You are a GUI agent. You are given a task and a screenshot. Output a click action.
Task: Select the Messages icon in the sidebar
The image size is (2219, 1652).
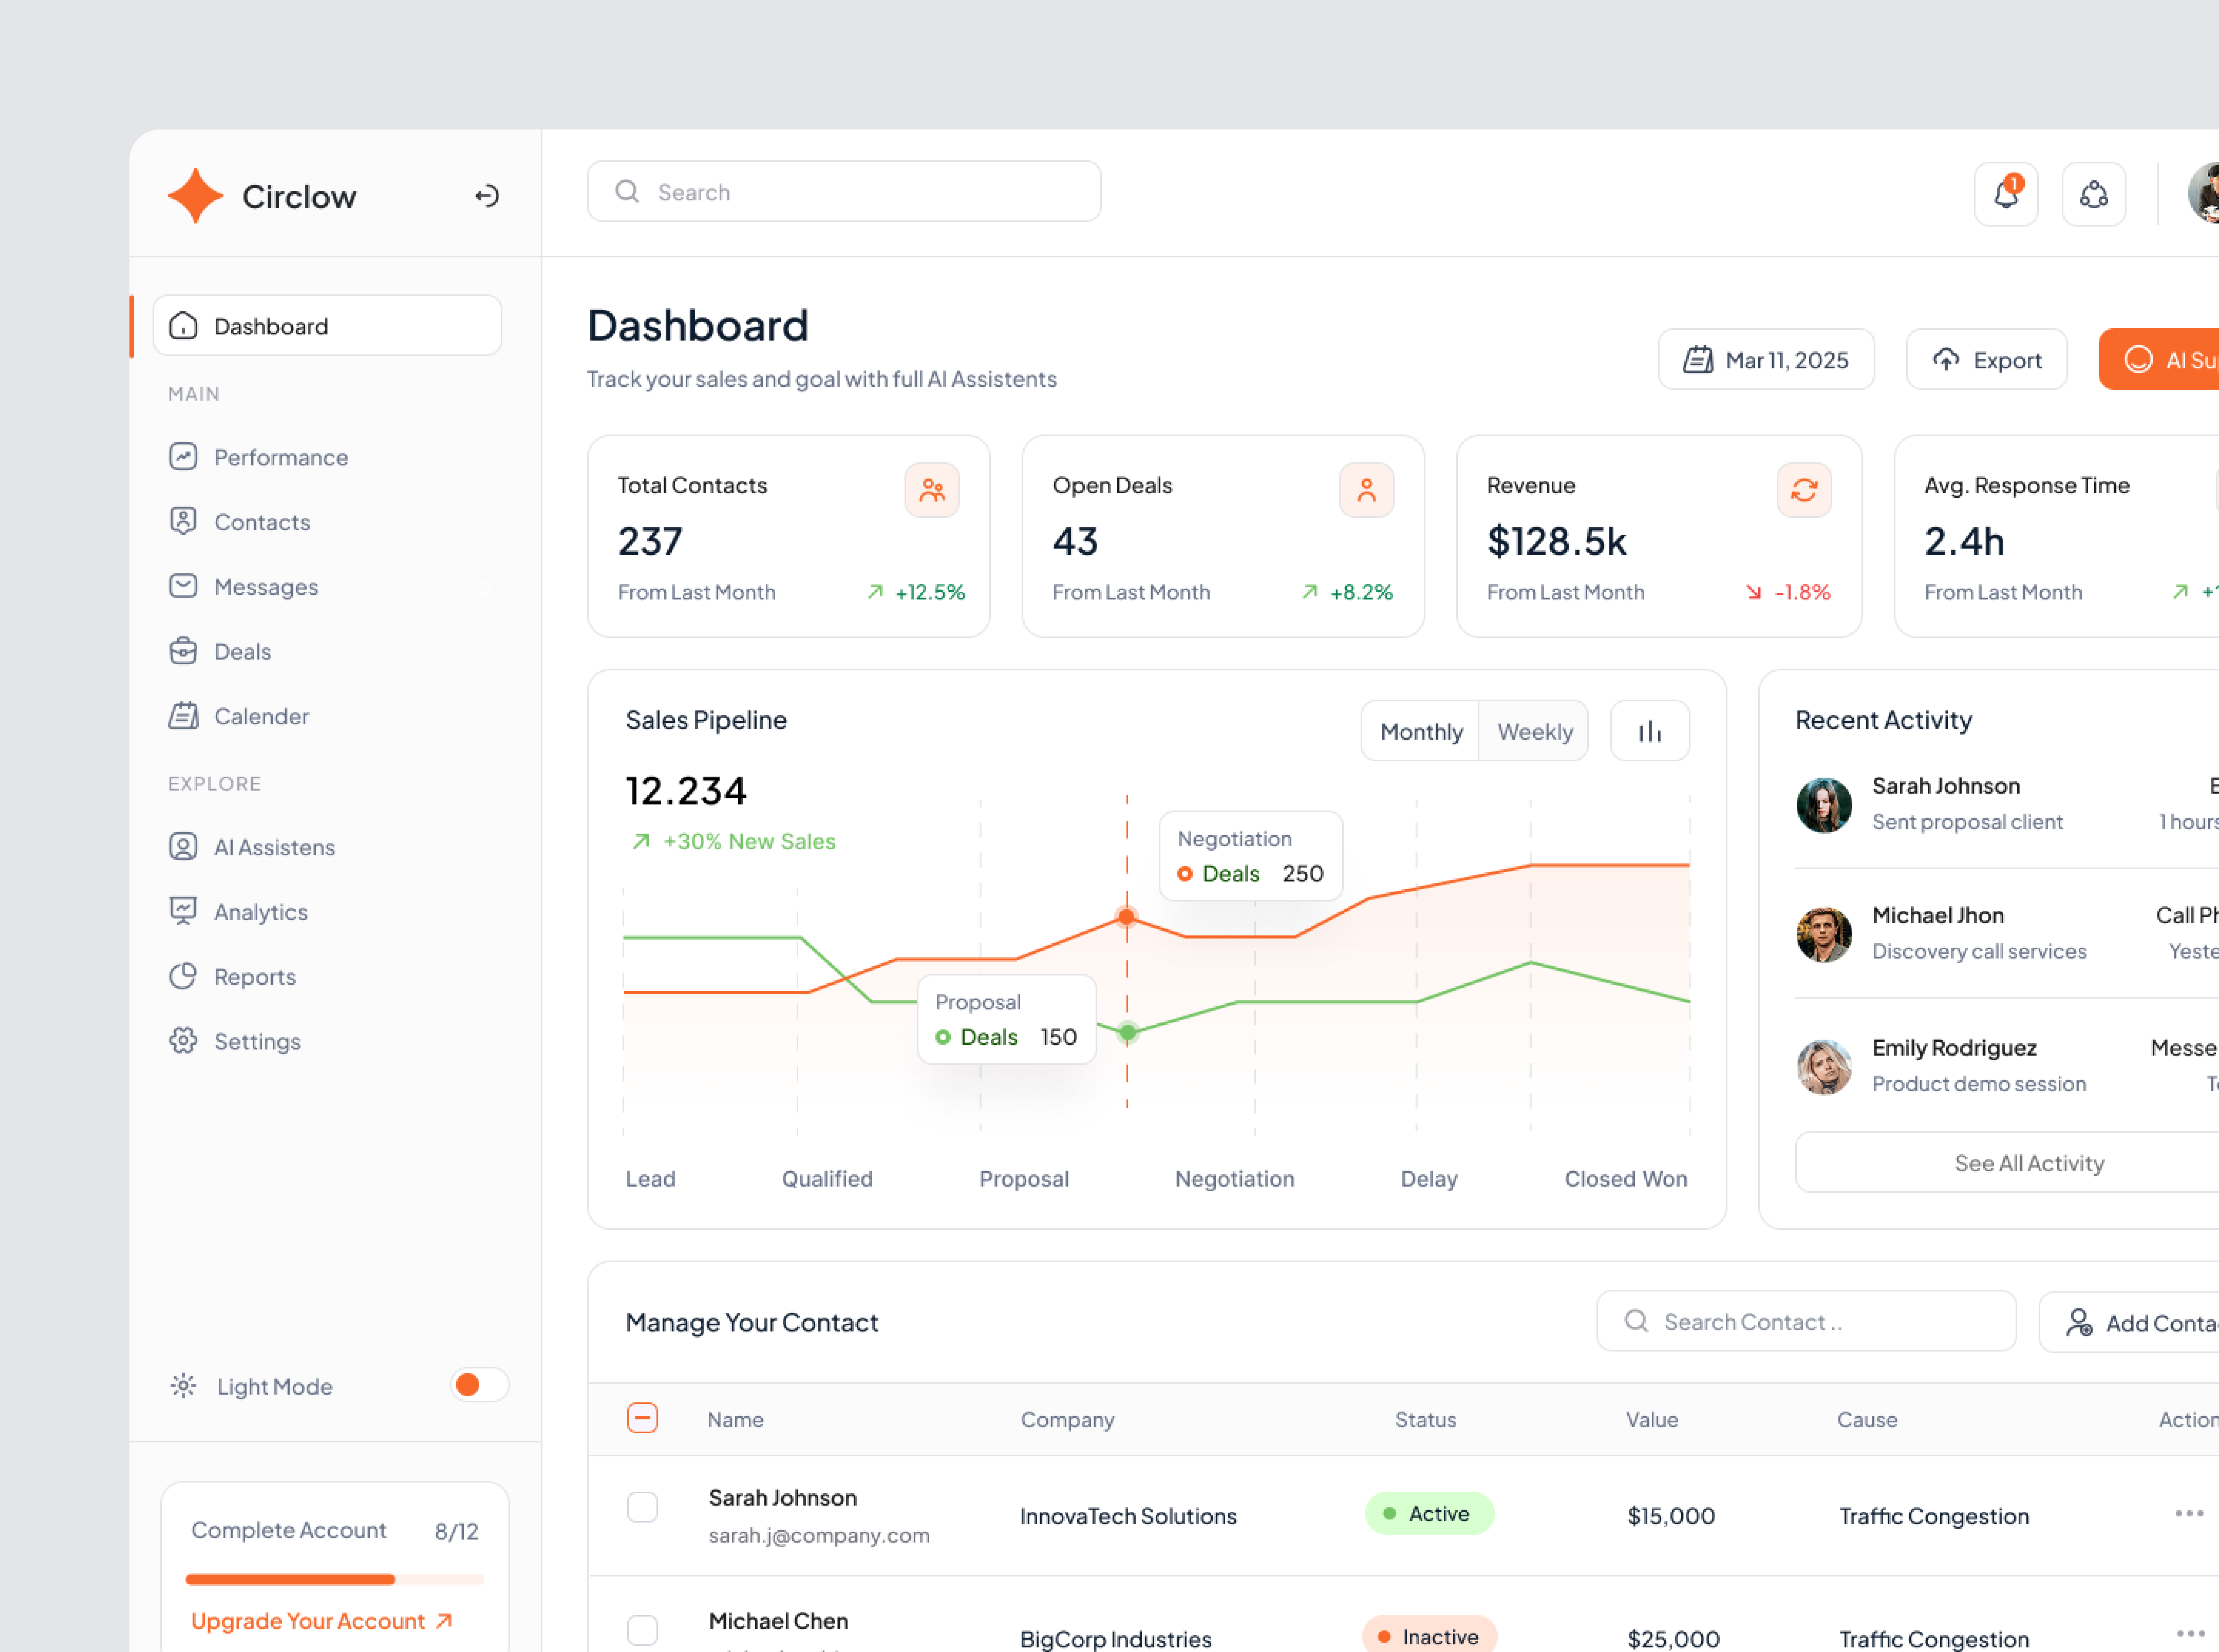[x=184, y=586]
